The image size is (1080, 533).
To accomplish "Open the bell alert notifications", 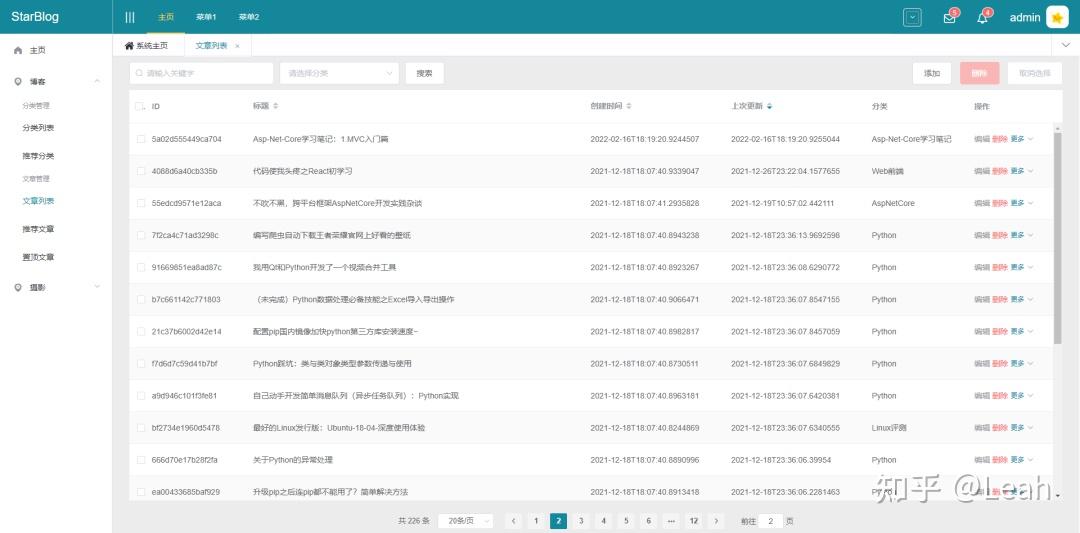I will pyautogui.click(x=983, y=18).
